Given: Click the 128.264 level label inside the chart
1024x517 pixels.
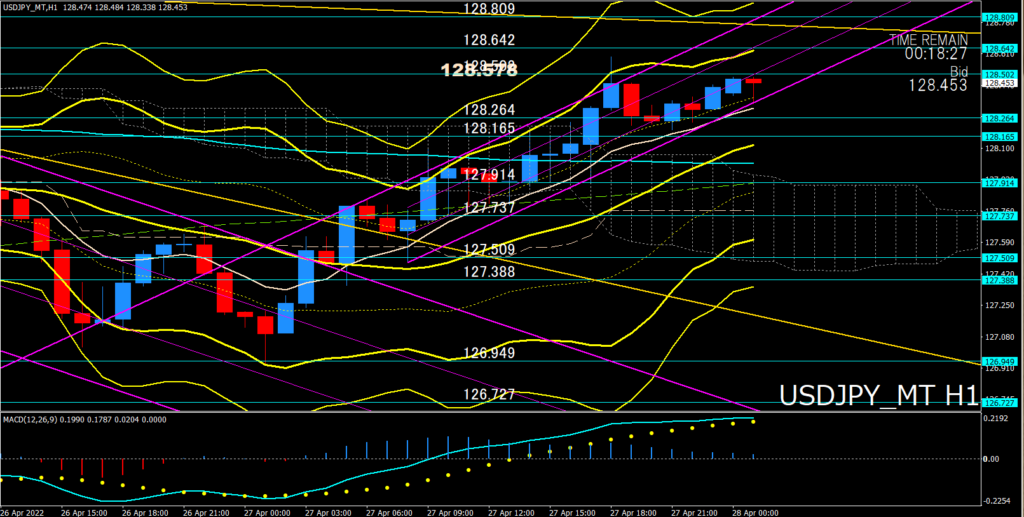Looking at the screenshot, I should (489, 110).
